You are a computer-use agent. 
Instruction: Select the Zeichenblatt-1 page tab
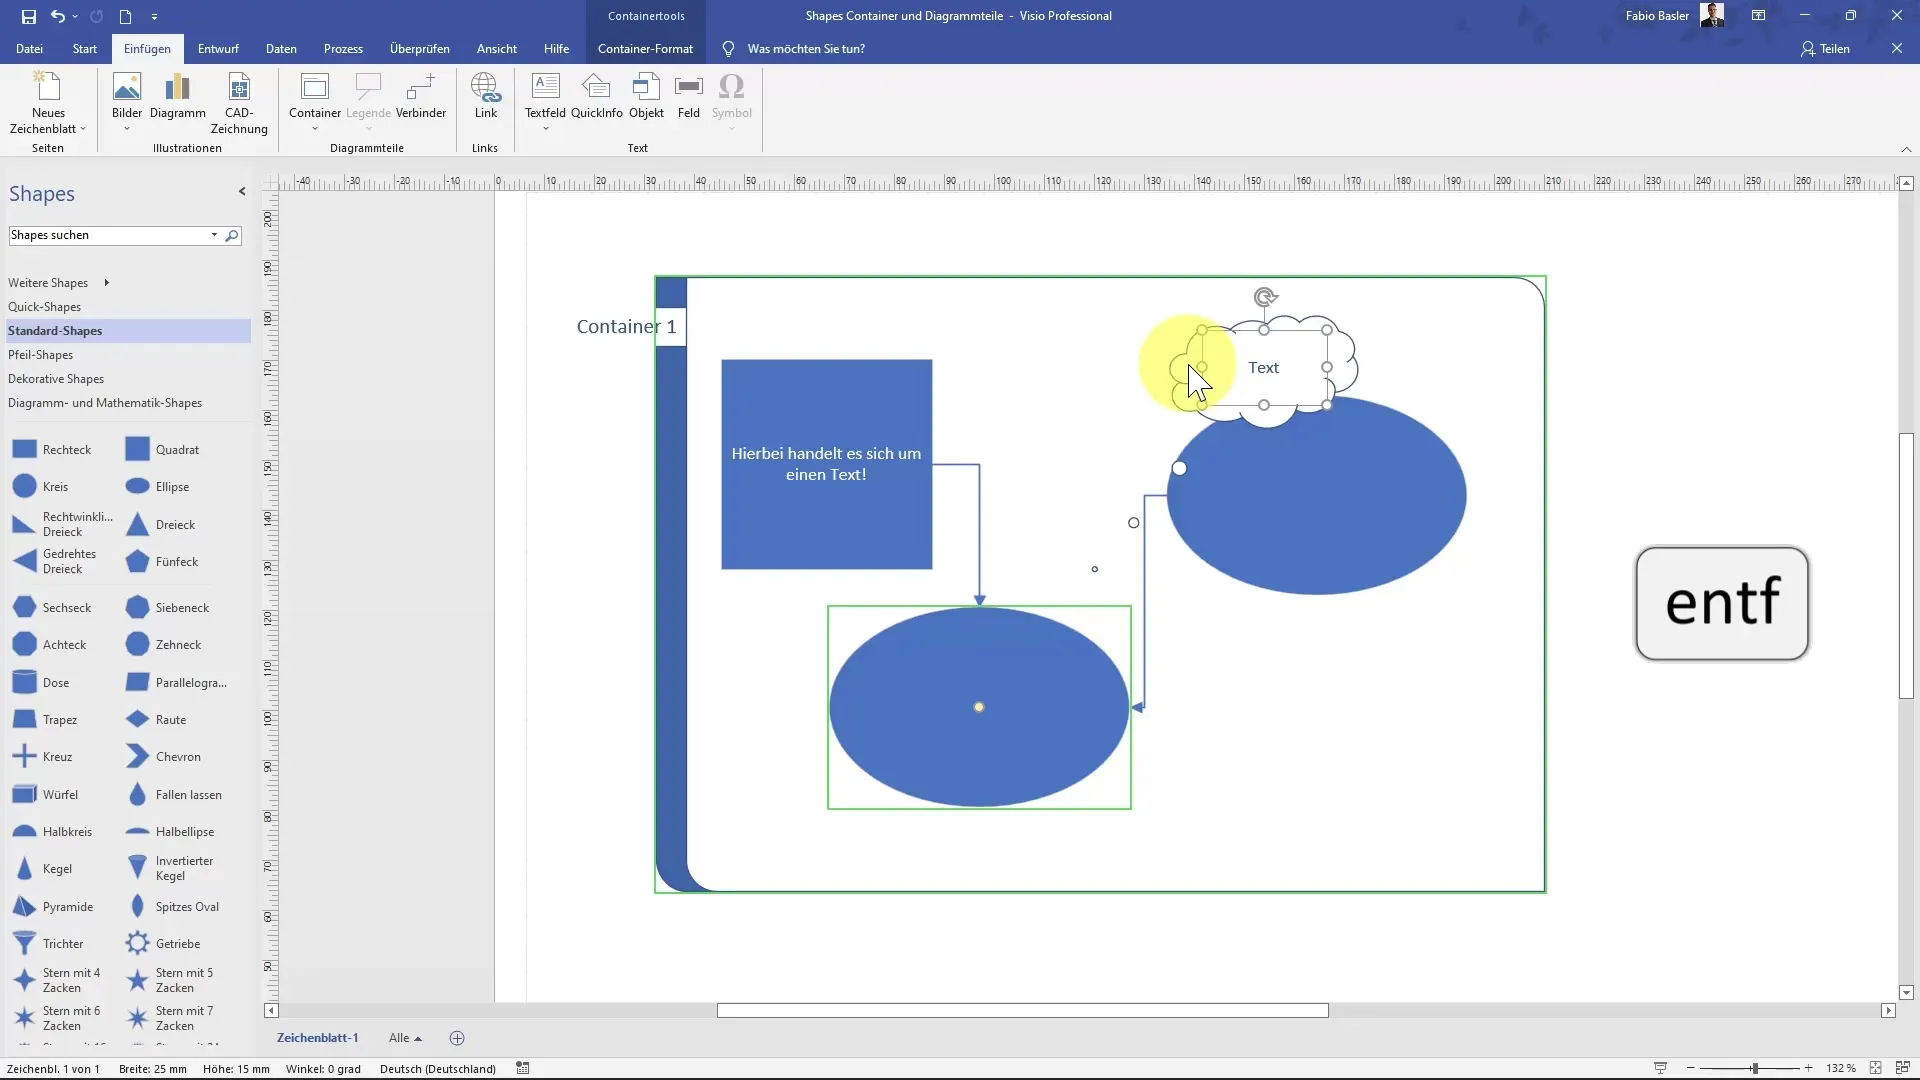(x=317, y=1038)
